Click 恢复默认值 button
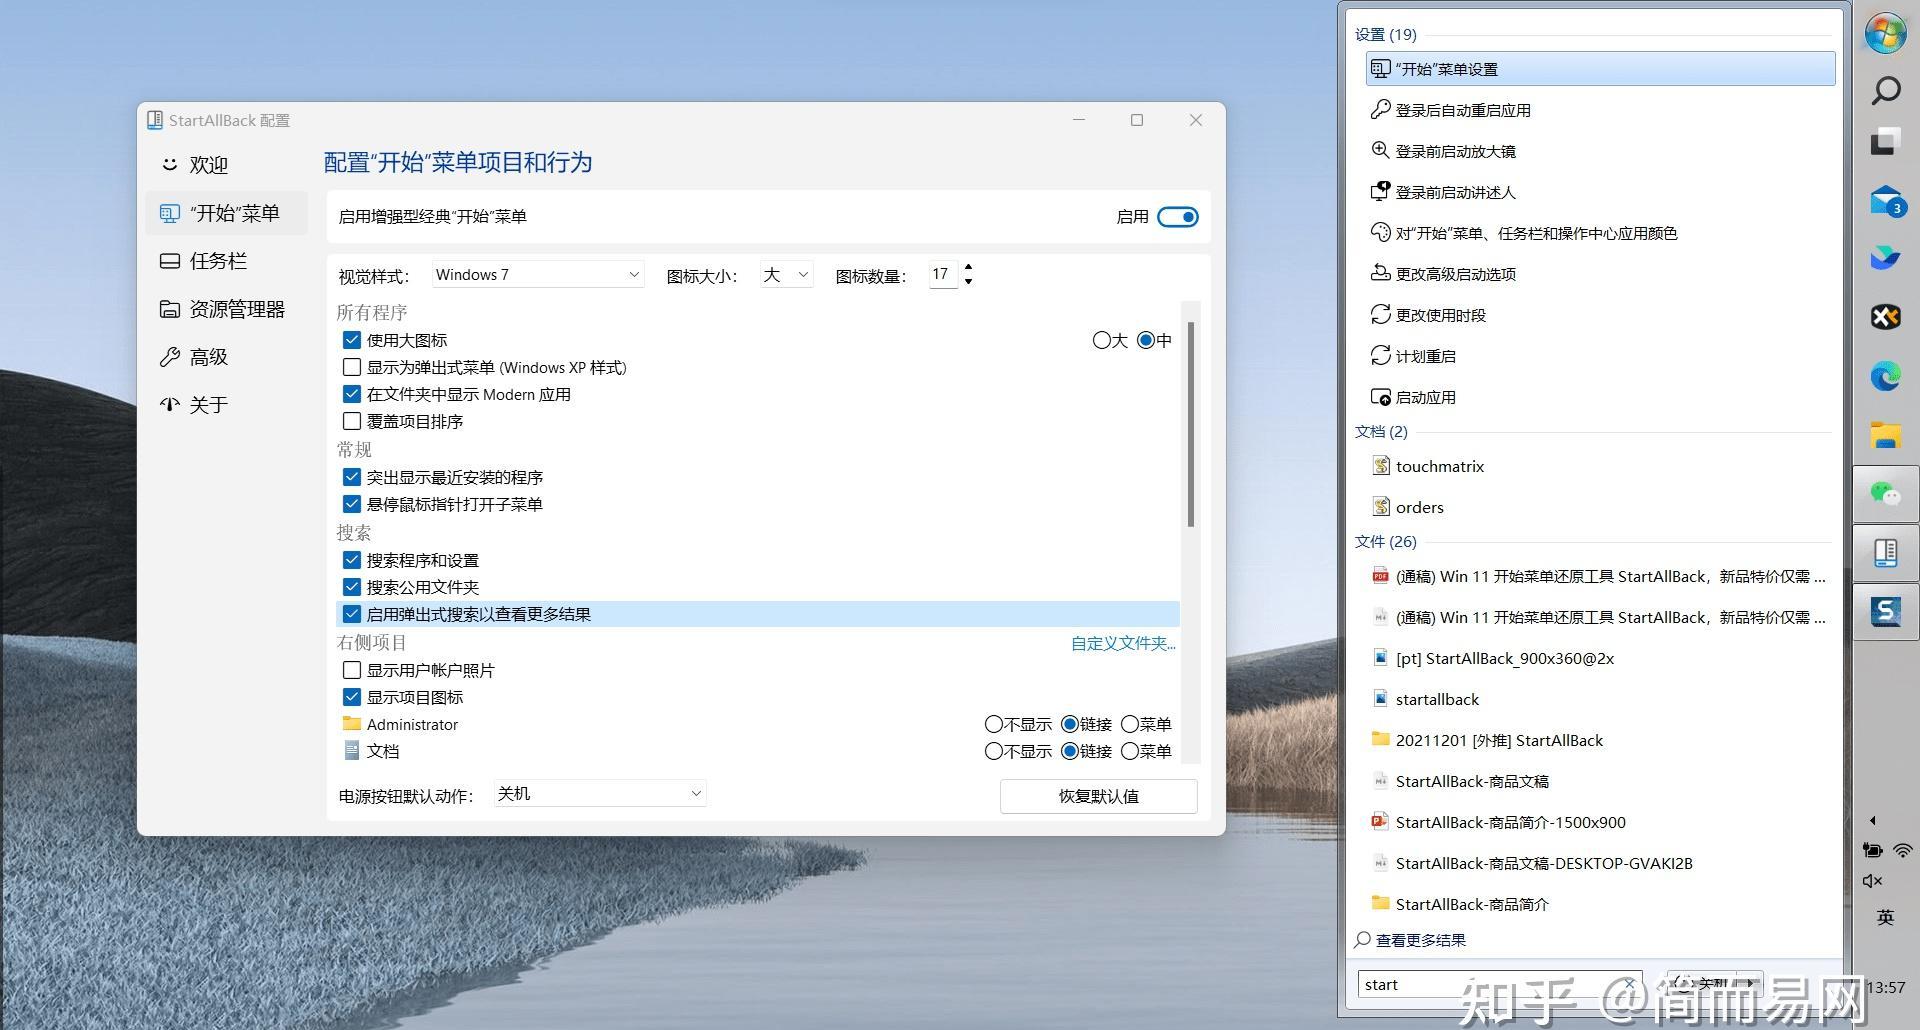Screen dimensions: 1920x1030 (1098, 796)
